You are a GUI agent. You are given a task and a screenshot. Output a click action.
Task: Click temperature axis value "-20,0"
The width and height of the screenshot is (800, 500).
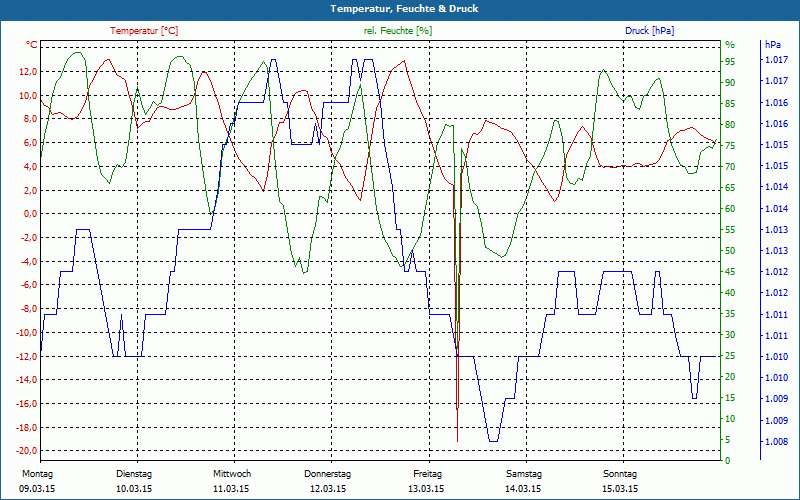[27, 451]
